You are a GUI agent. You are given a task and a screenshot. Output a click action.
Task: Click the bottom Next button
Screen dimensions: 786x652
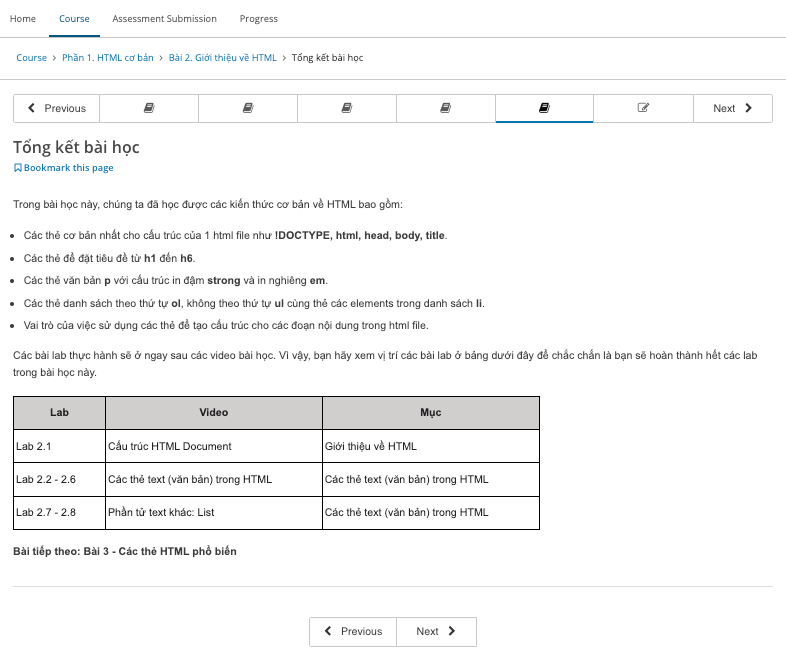436,631
